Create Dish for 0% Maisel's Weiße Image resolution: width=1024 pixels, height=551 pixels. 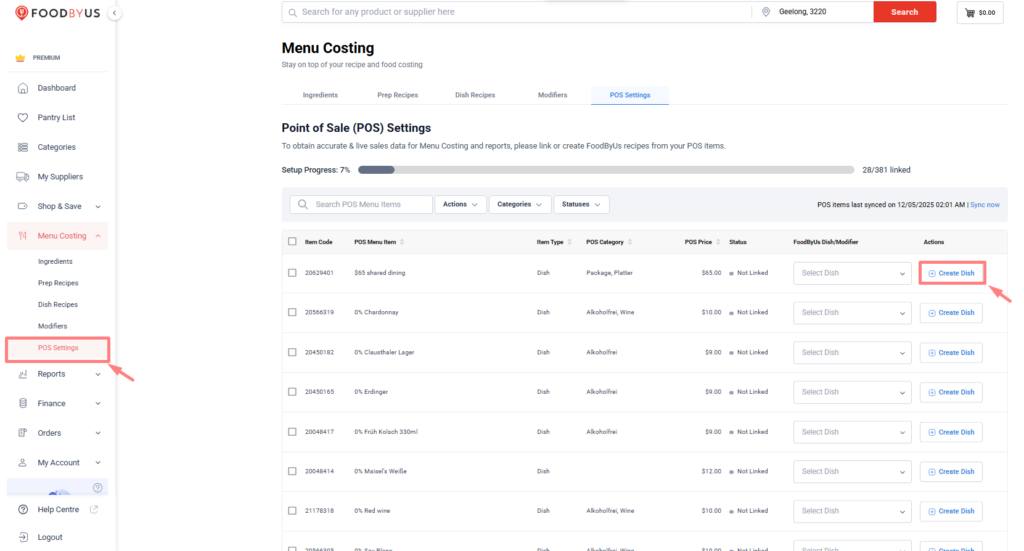click(952, 471)
